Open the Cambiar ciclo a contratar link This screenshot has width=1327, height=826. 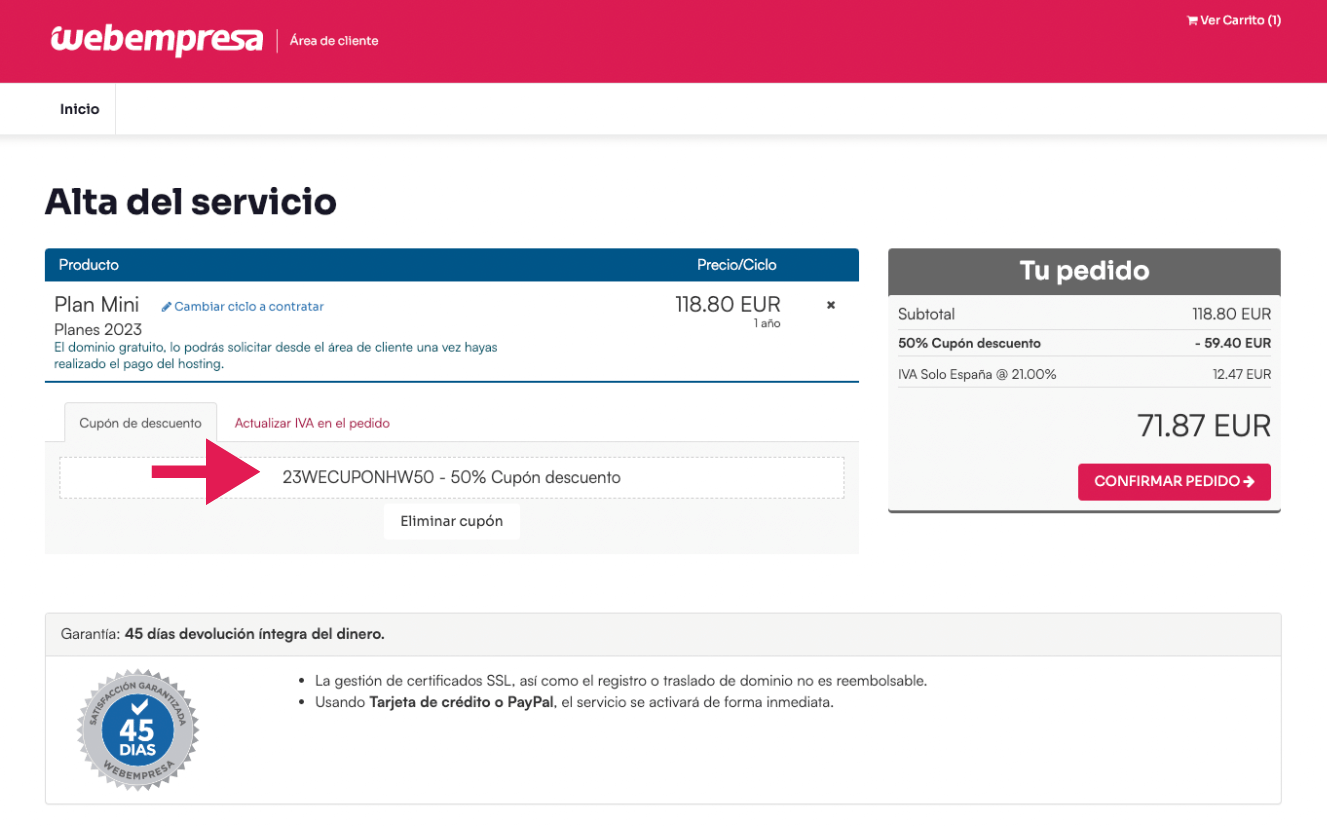click(248, 306)
